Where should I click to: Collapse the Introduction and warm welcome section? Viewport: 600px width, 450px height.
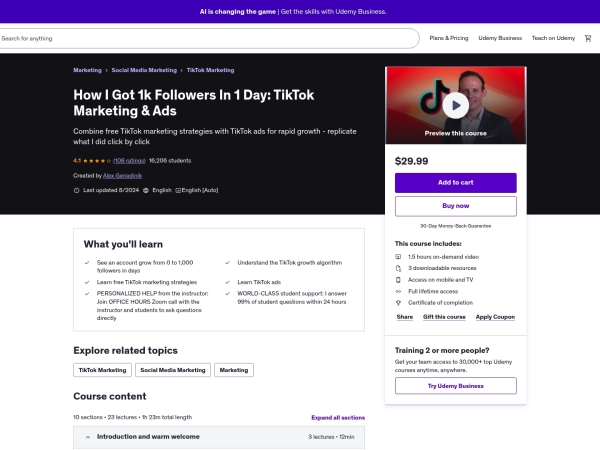click(x=219, y=437)
